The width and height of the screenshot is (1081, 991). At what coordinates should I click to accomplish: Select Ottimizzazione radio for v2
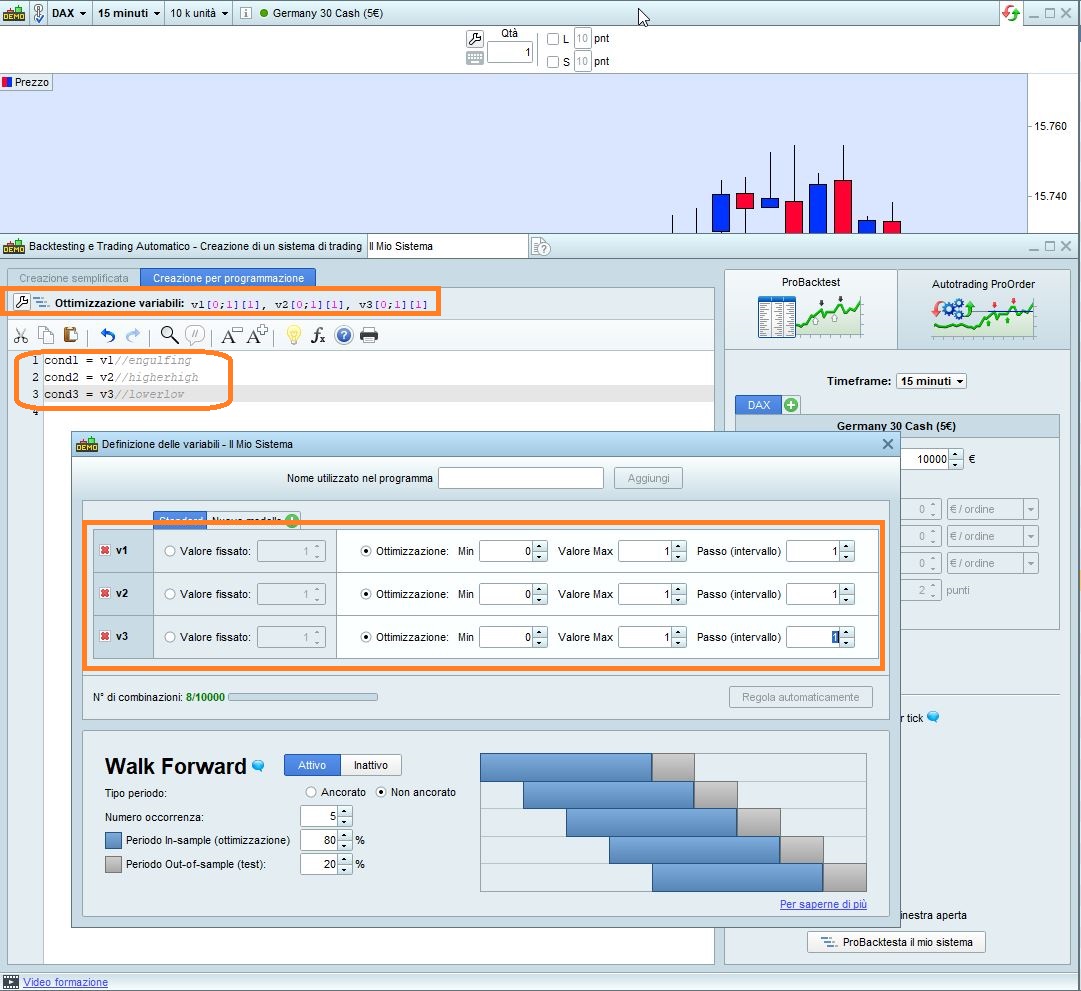tap(366, 594)
